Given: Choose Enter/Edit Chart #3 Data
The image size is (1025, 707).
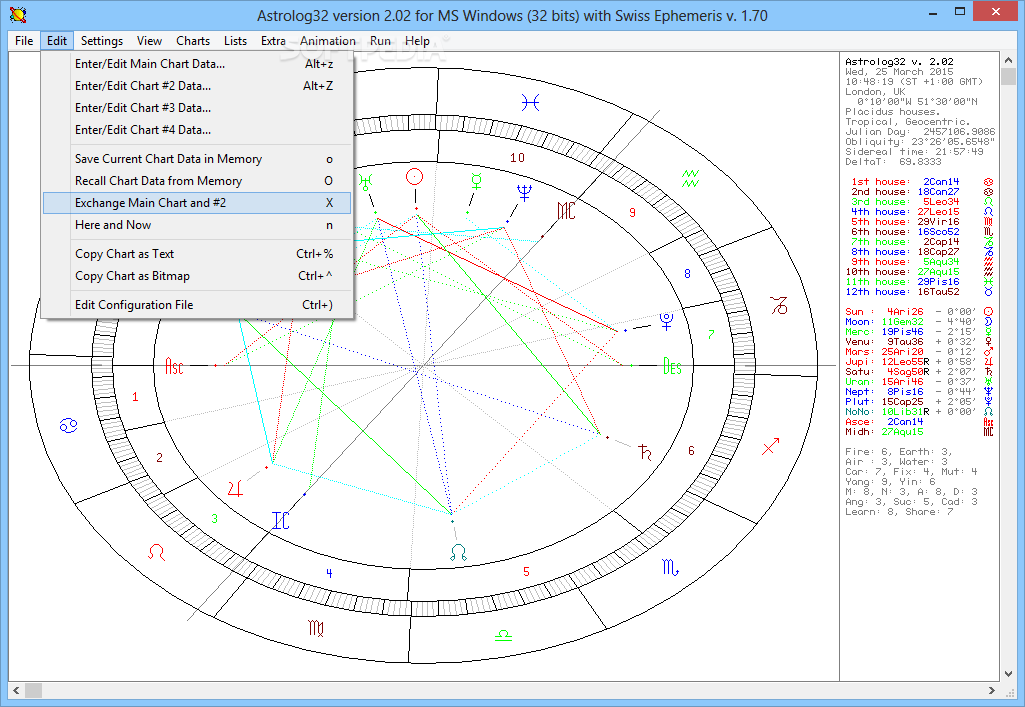Looking at the screenshot, I should pyautogui.click(x=197, y=108).
